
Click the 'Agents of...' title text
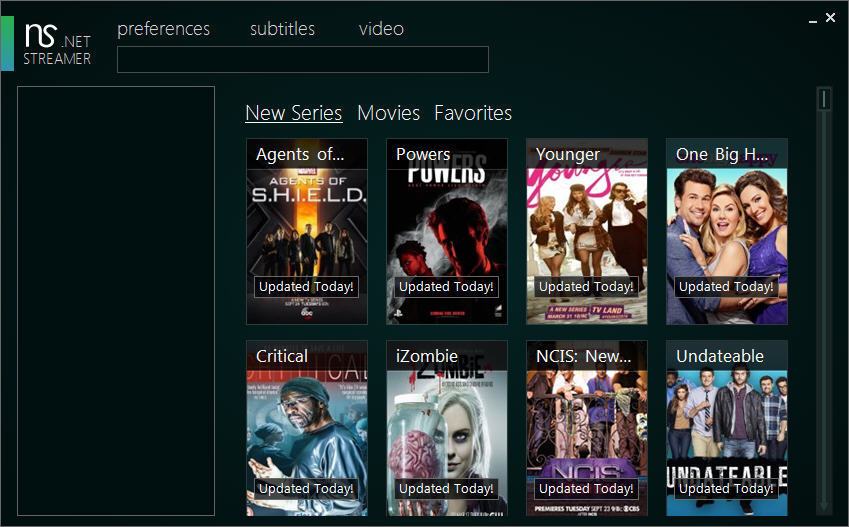coord(300,154)
